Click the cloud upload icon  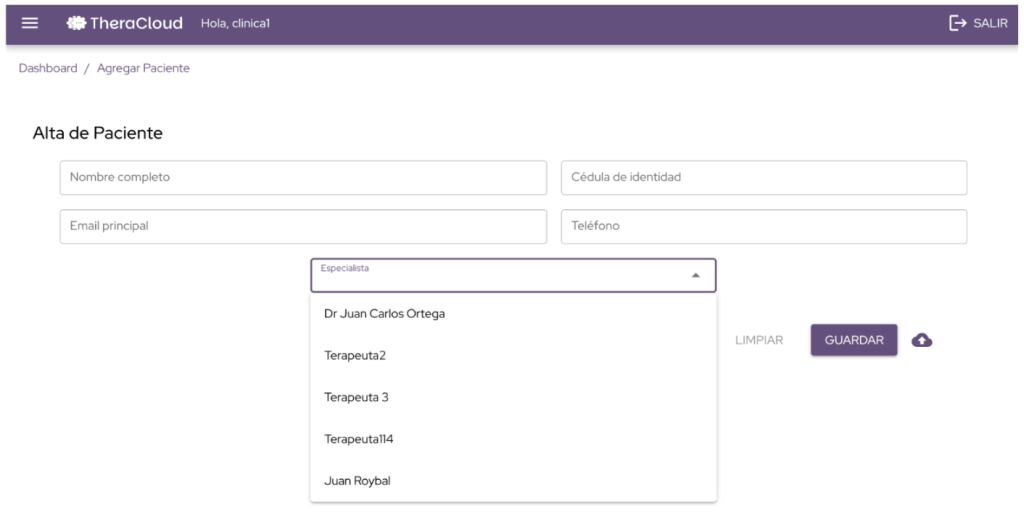(x=922, y=340)
